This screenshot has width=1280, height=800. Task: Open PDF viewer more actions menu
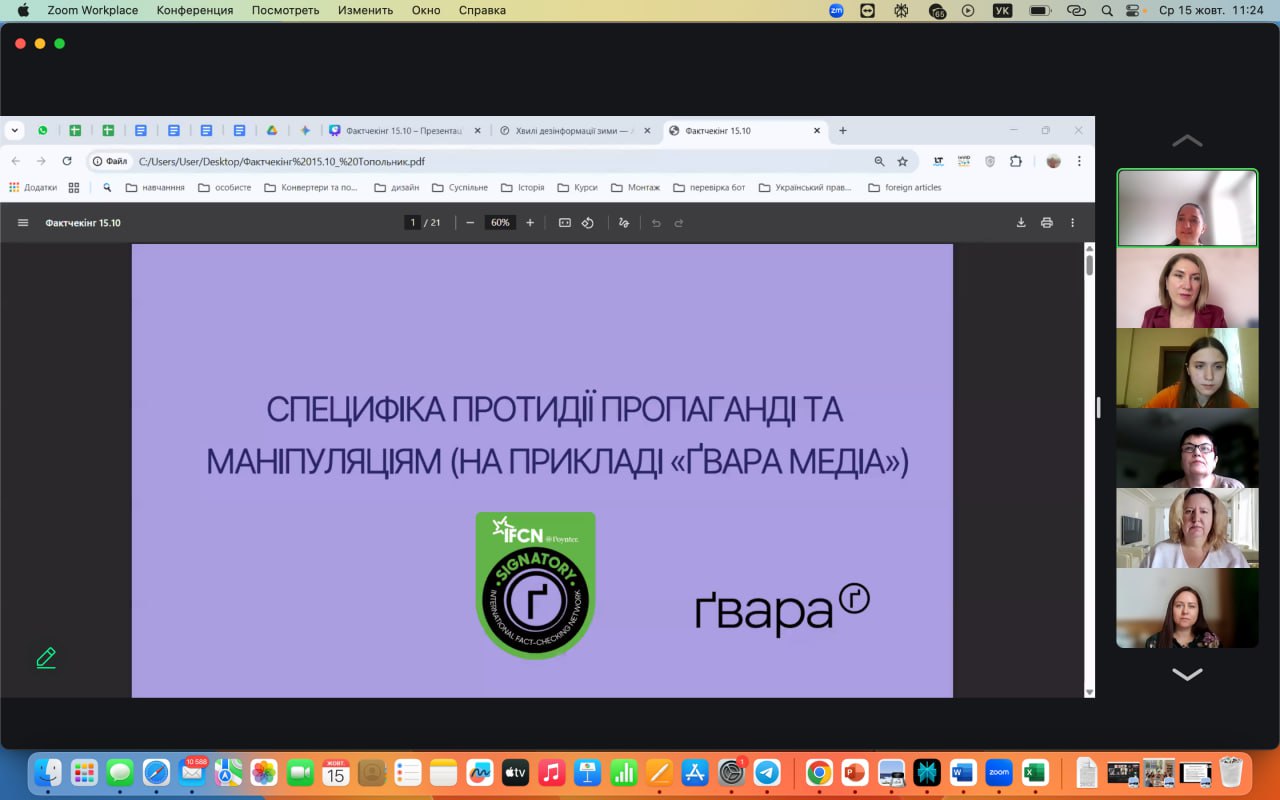[x=1073, y=223]
